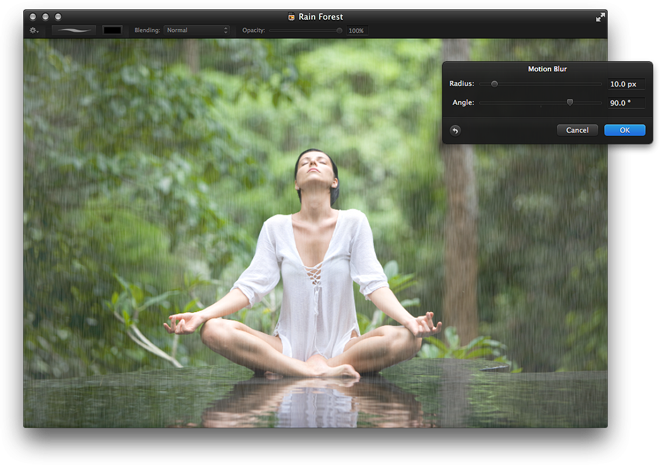Screen dimensions: 660x465
Task: Open the Blending mode Normal dropdown
Action: tap(197, 30)
